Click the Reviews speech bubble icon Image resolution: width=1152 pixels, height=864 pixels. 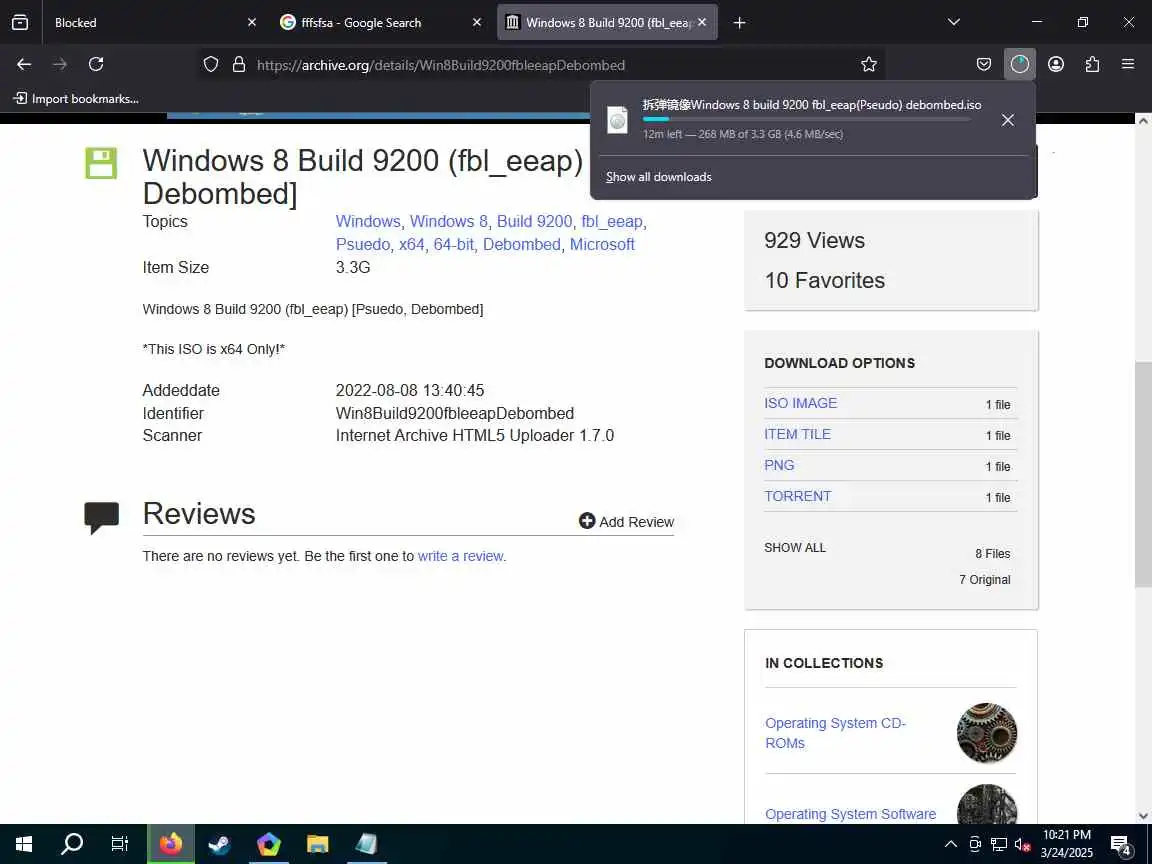coord(101,518)
